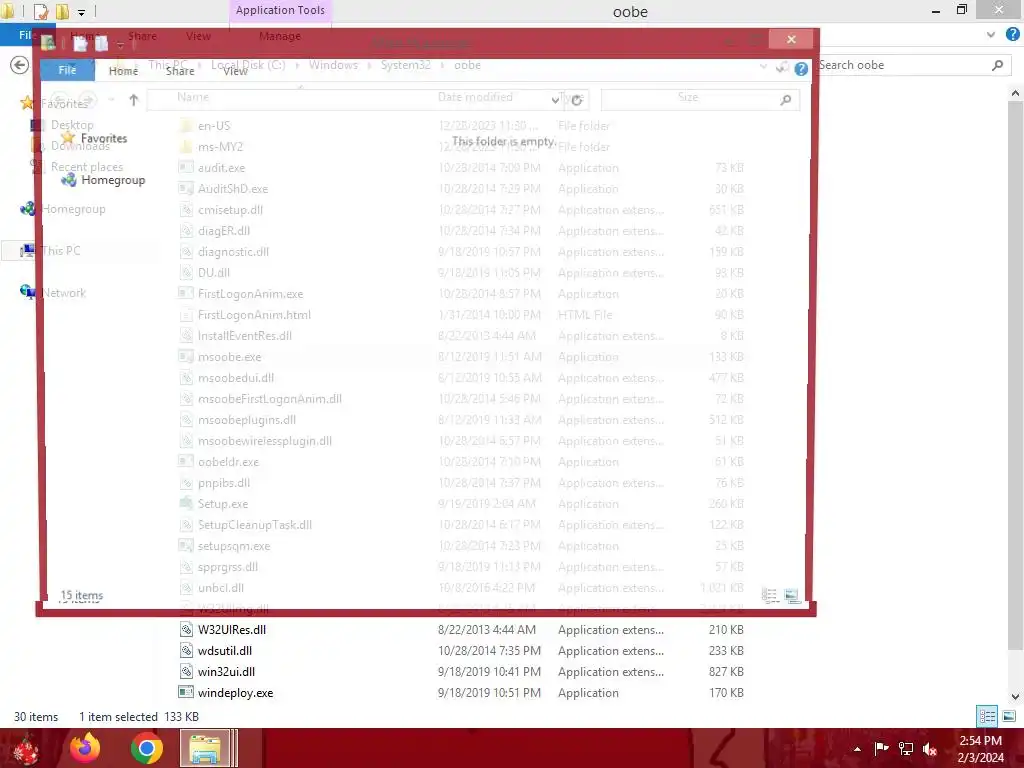Image resolution: width=1024 pixels, height=768 pixels.
Task: Expand the oobe window ribbon chevron
Action: (991, 35)
